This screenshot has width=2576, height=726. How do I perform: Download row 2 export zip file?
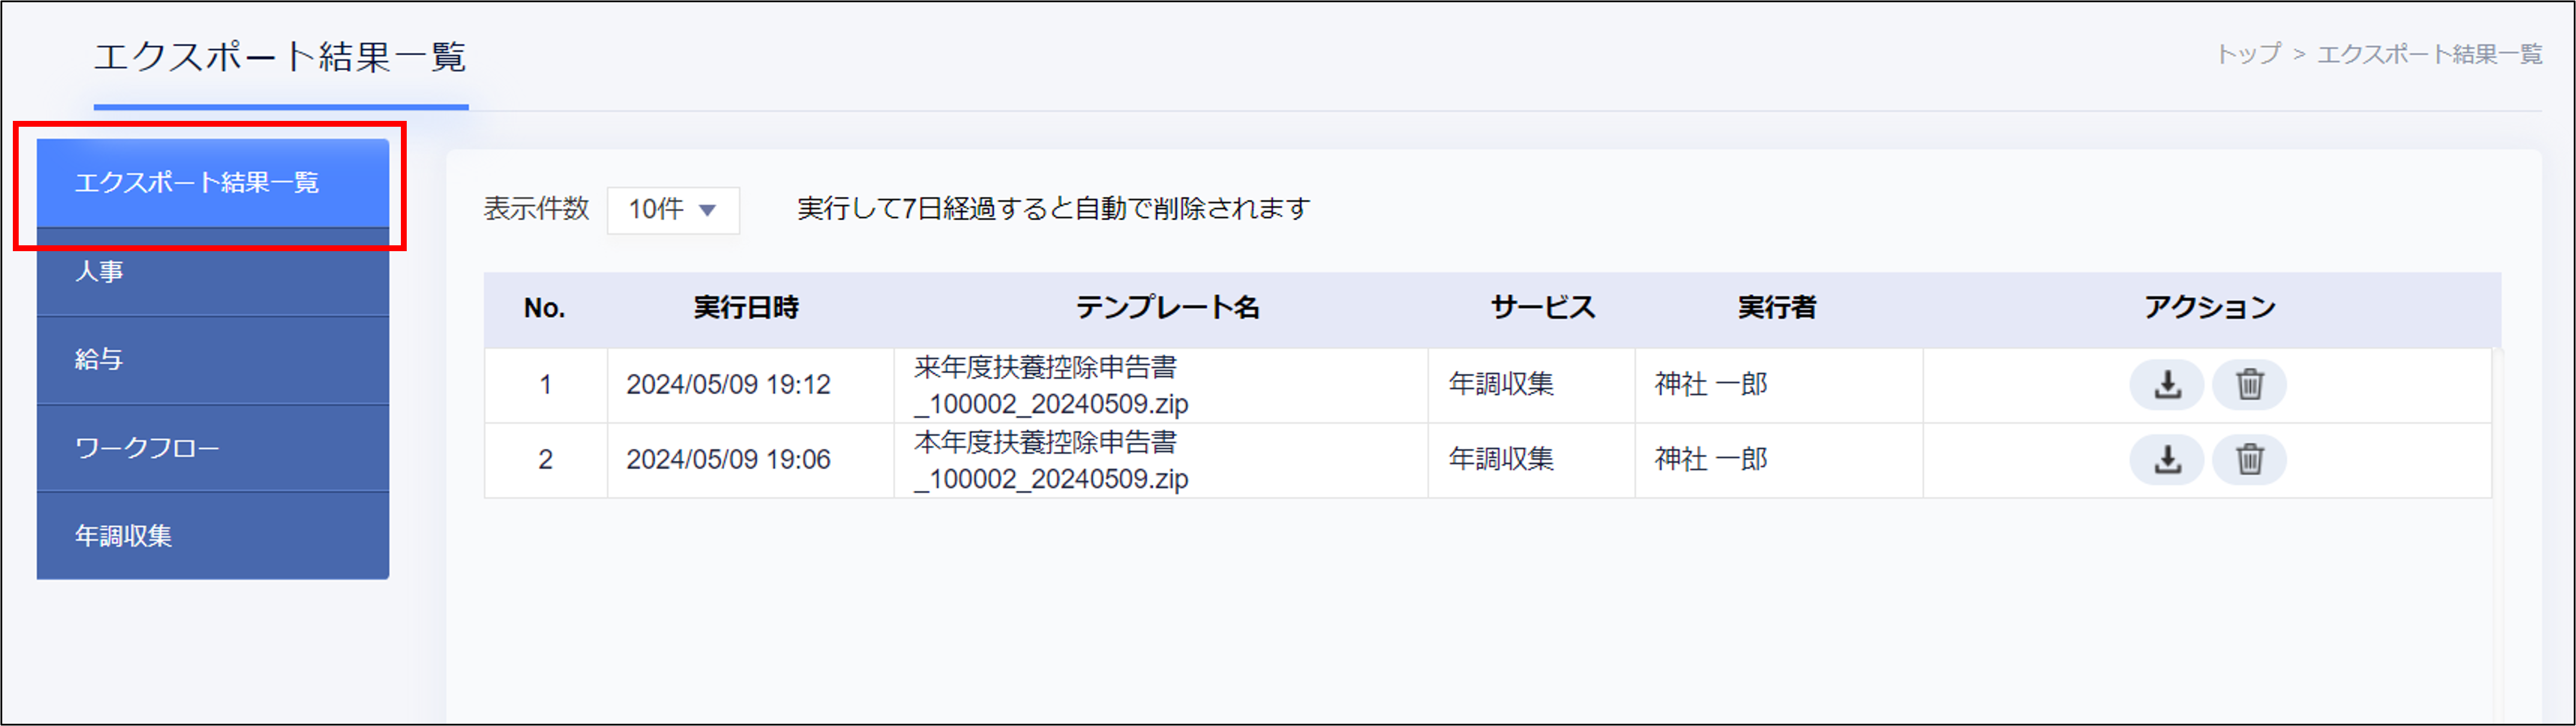2166,460
